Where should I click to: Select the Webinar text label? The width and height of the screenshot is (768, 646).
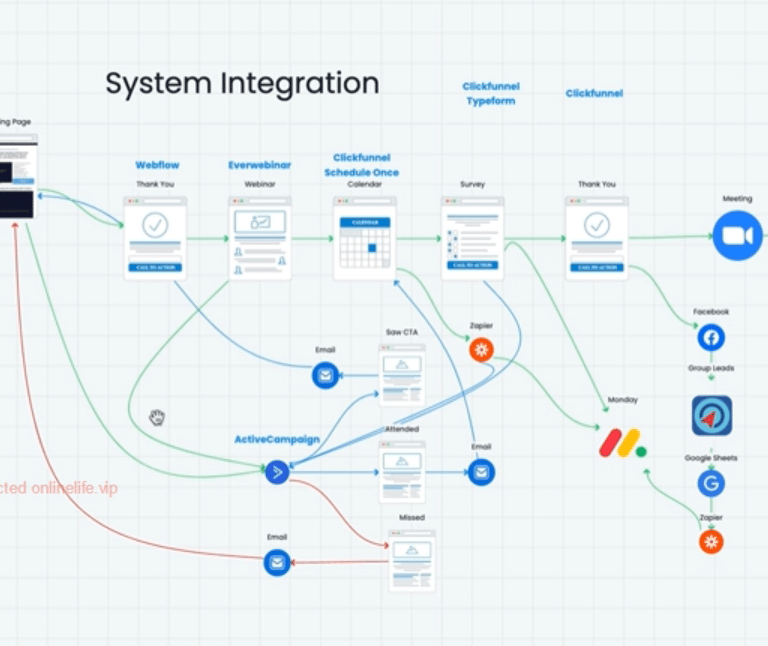(x=260, y=184)
